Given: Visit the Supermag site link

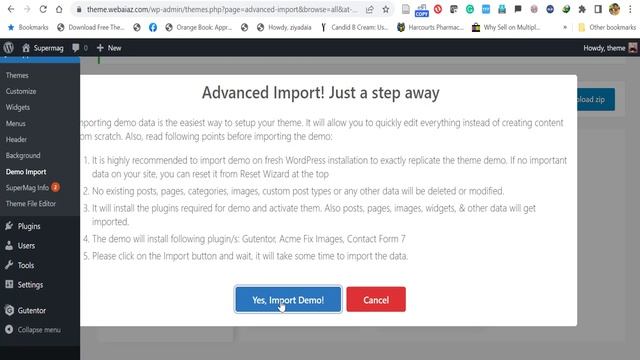Looking at the screenshot, I should tap(42, 48).
